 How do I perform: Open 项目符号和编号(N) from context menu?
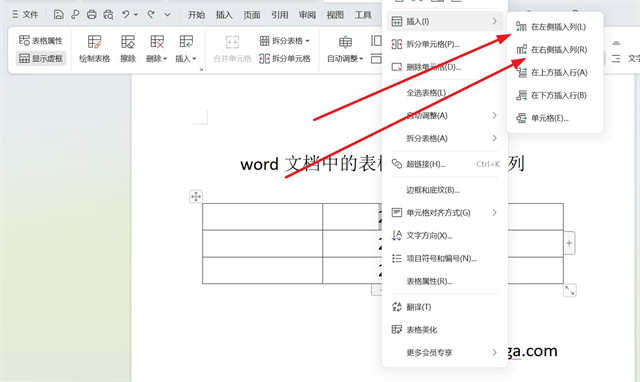pos(445,258)
